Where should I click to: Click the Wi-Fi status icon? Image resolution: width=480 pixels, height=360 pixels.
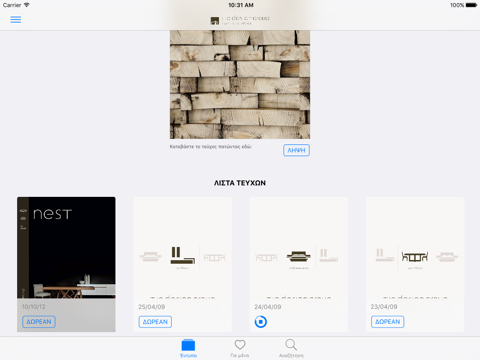pyautogui.click(x=26, y=5)
